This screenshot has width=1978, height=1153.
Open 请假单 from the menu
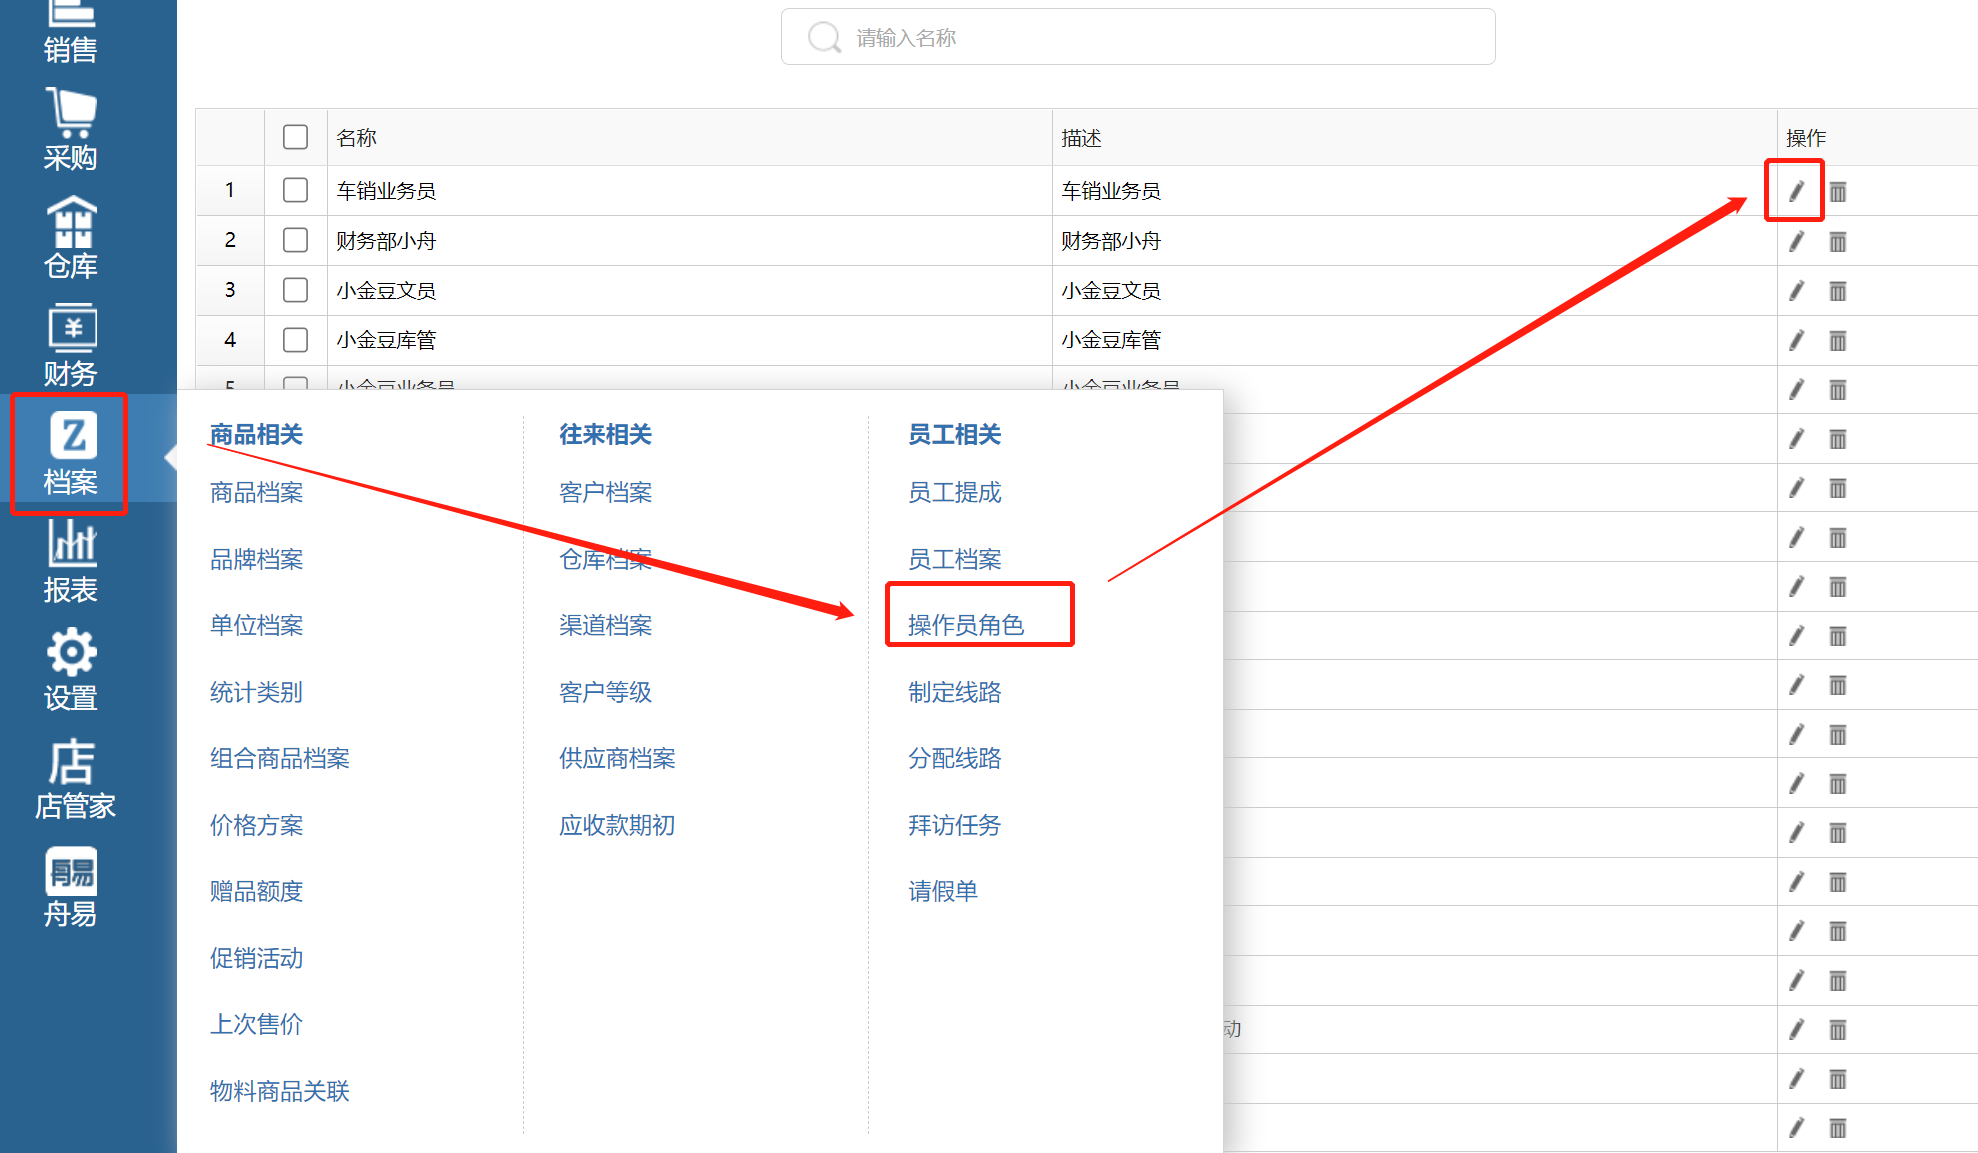click(x=942, y=891)
